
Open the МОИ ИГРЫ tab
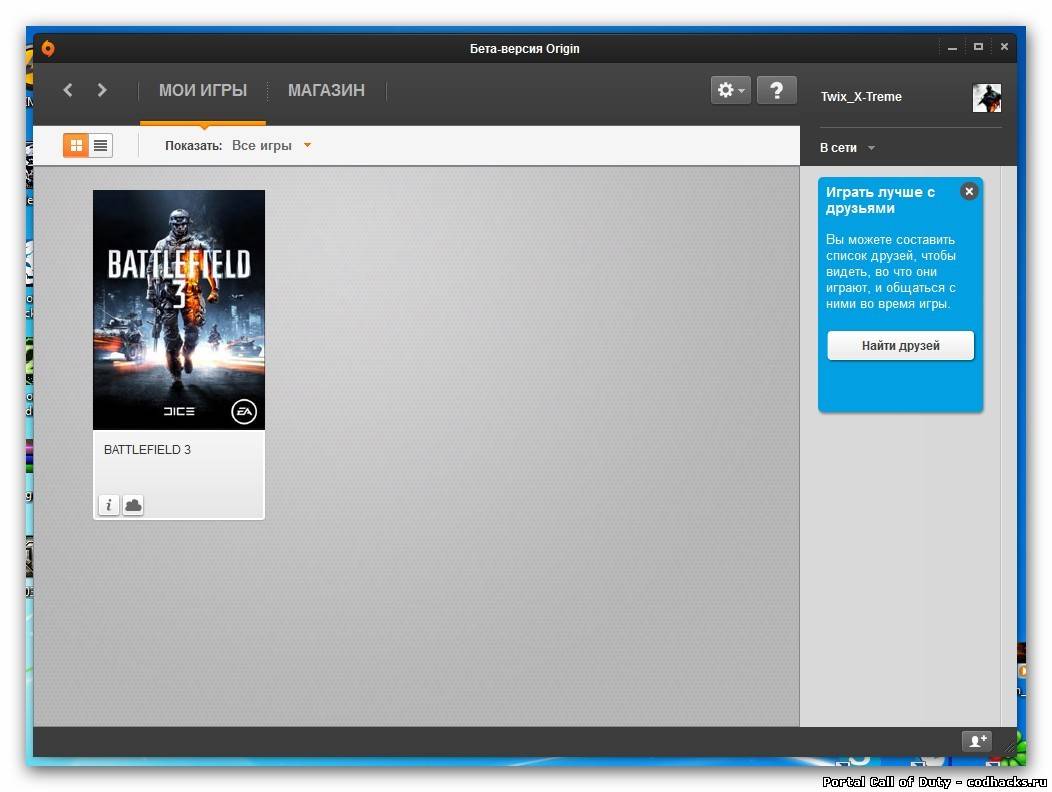(x=203, y=91)
